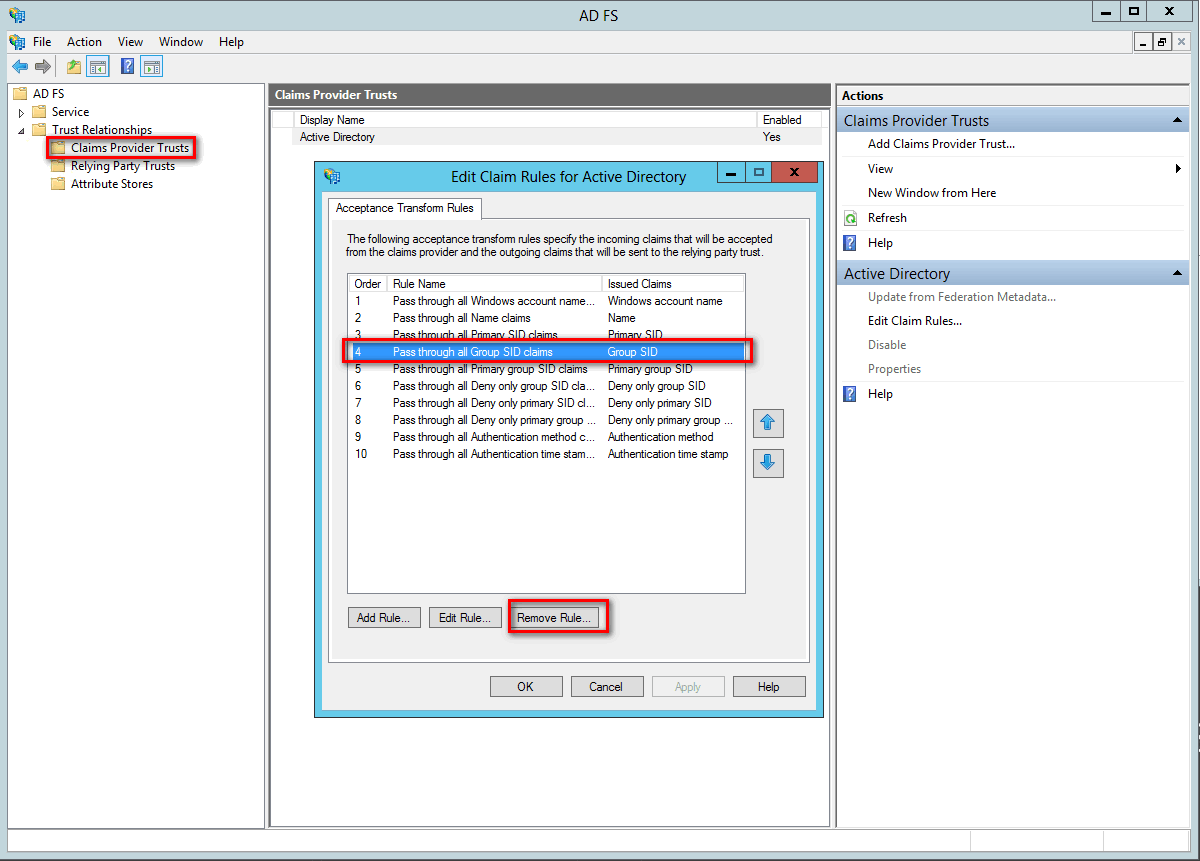Click the Display Name column header
Viewport: 1200px width, 861px height.
526,120
